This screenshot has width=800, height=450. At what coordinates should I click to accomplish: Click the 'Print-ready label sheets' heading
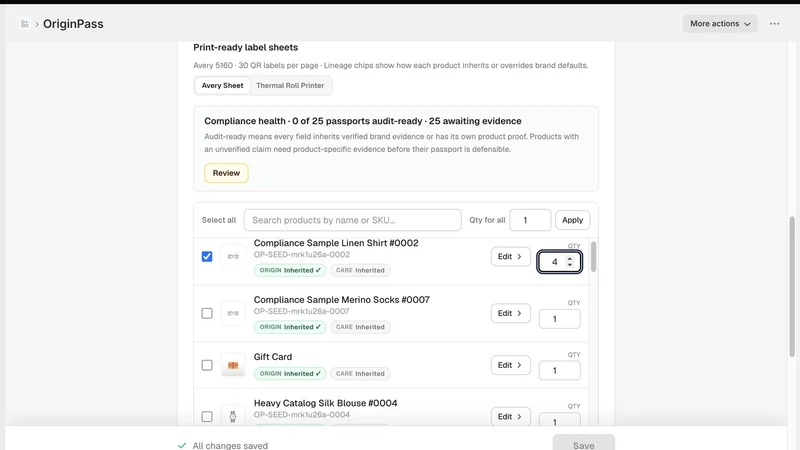(x=245, y=47)
